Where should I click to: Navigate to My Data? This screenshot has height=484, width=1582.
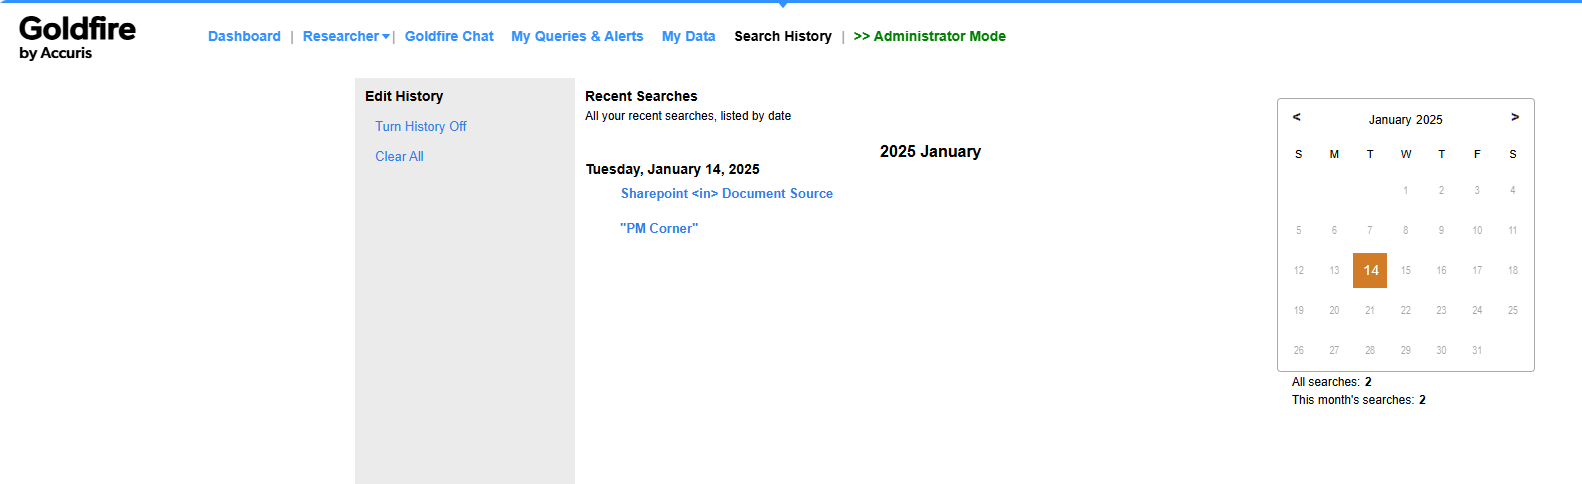(688, 36)
